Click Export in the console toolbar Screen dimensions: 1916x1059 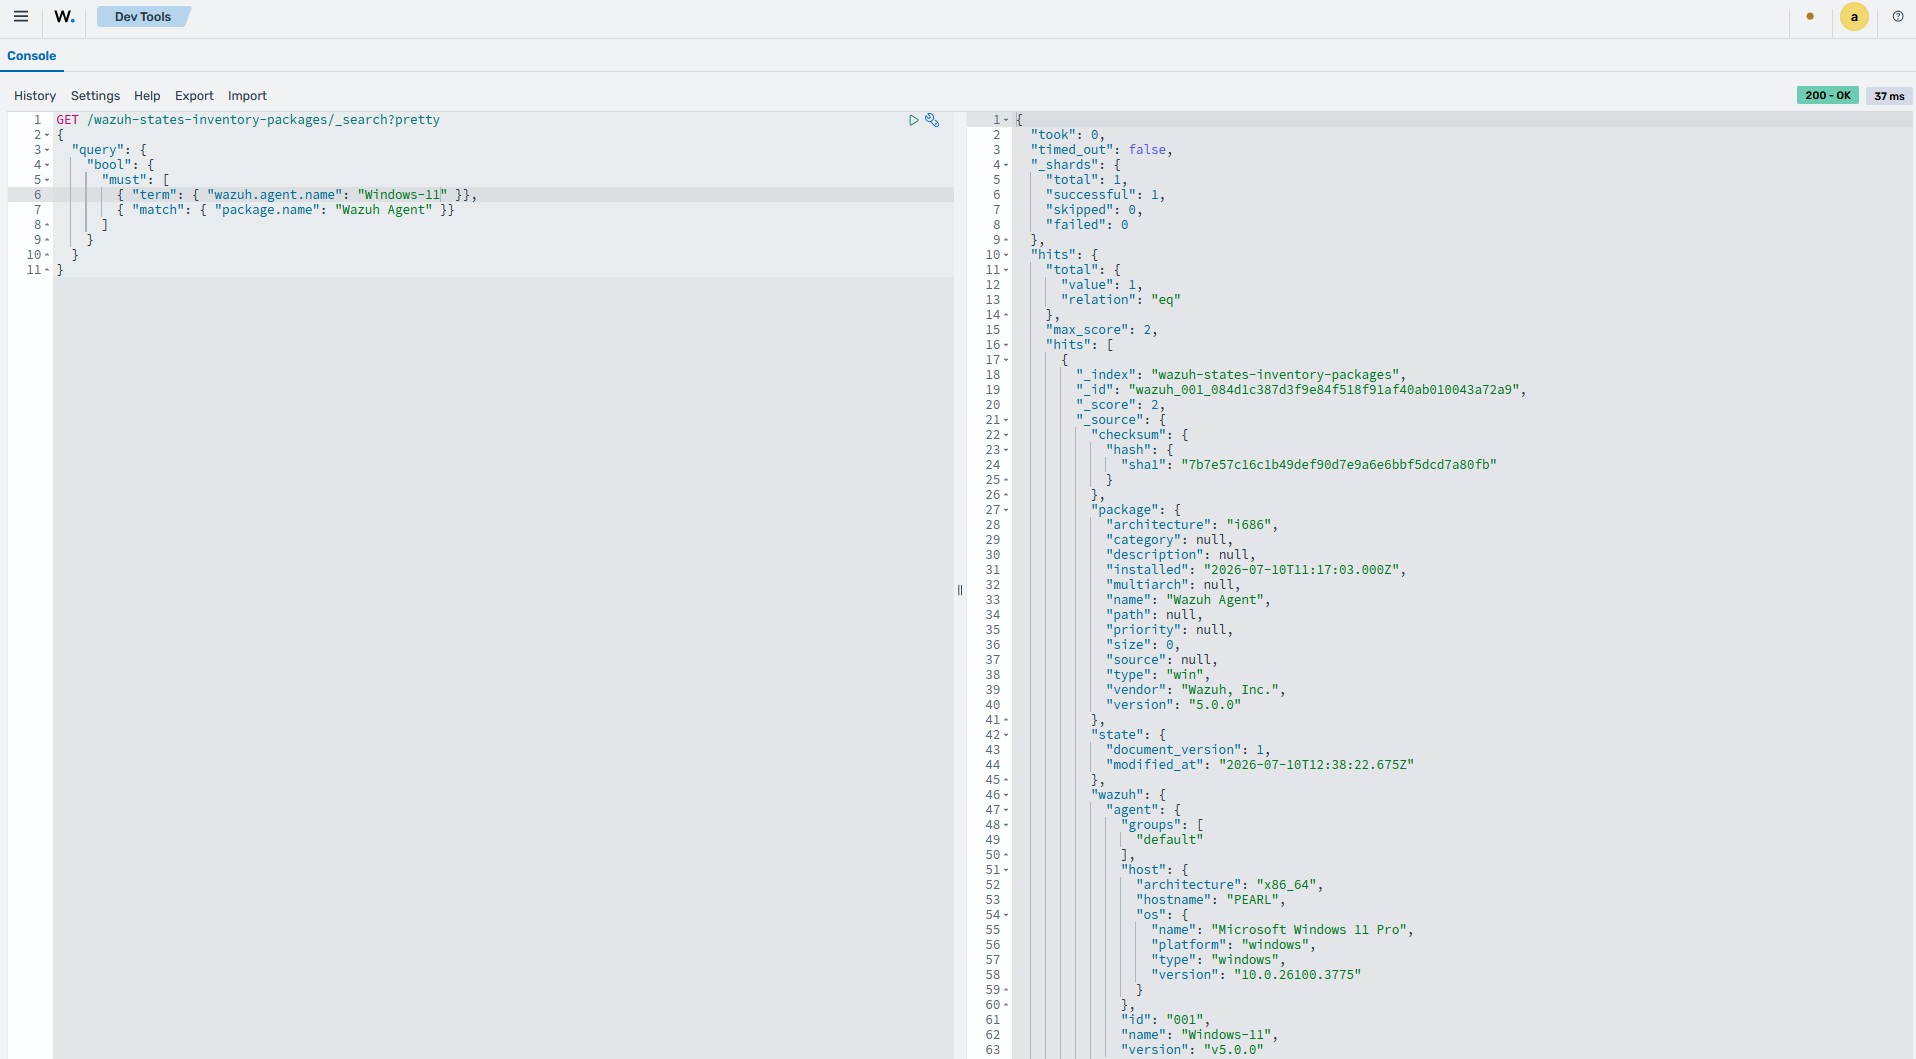194,96
